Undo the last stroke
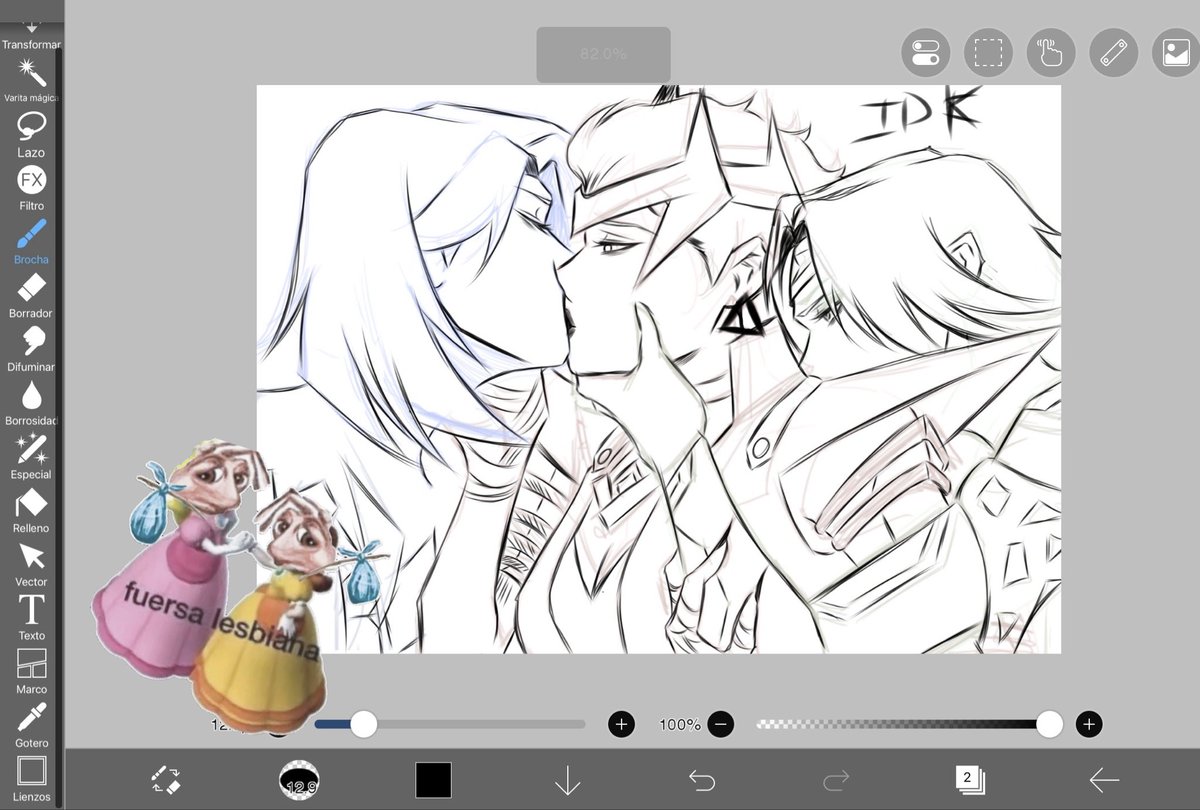Screen dimensions: 1200x810 pos(702,780)
